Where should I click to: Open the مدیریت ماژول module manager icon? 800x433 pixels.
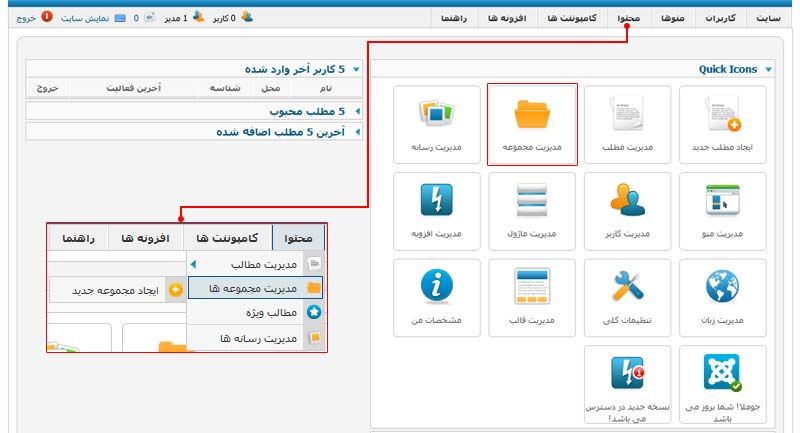pos(532,210)
